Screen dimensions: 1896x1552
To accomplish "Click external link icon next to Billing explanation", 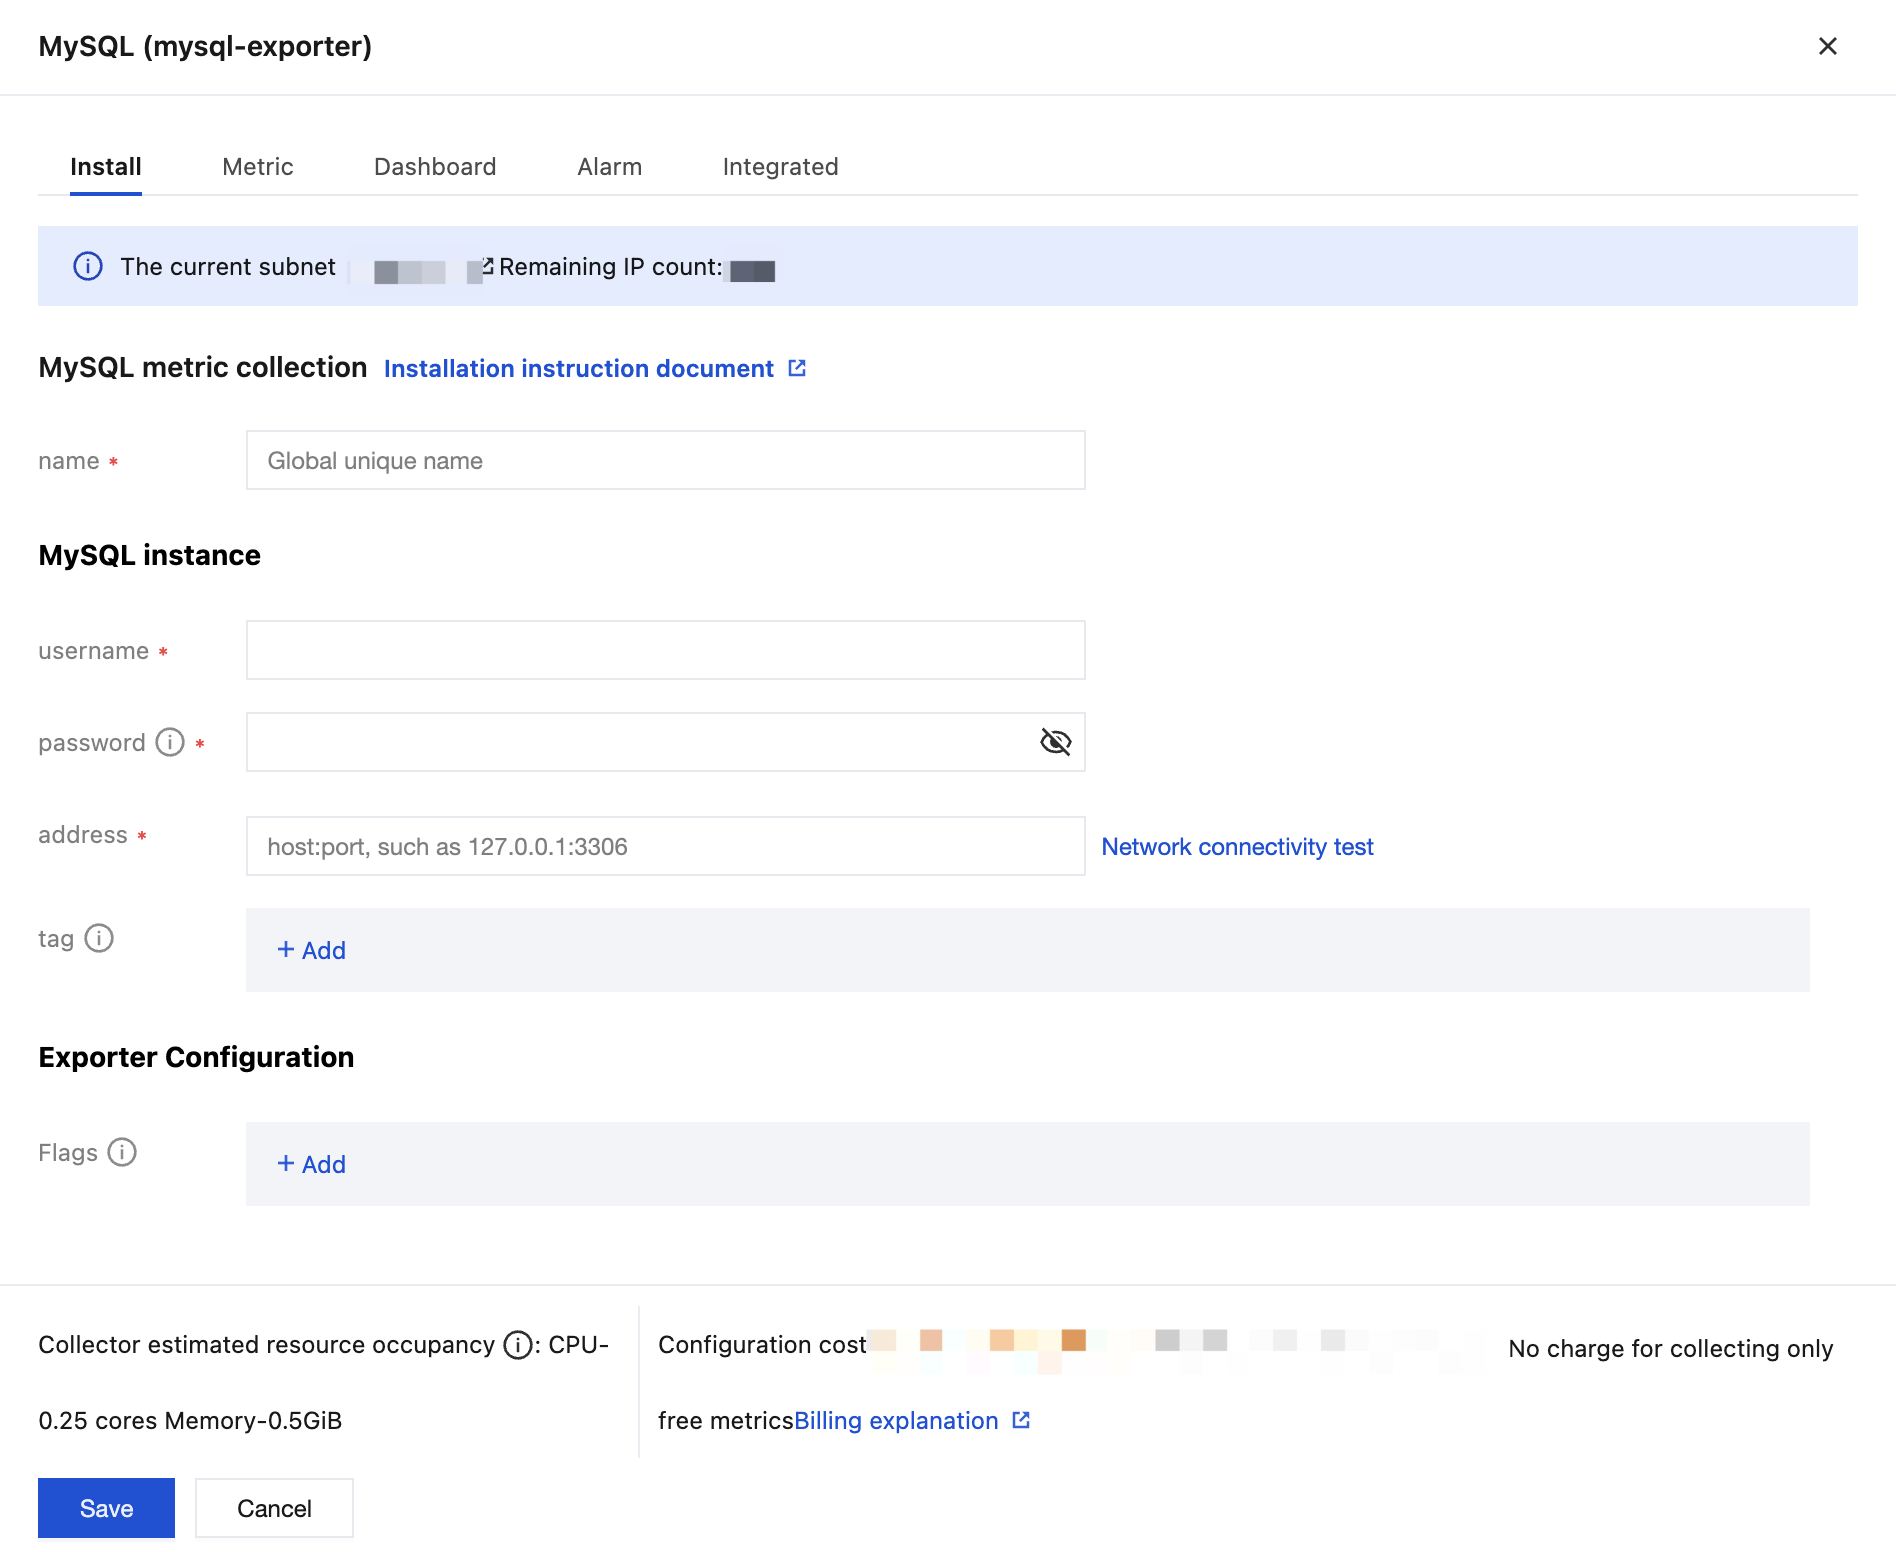I will coord(1021,1420).
